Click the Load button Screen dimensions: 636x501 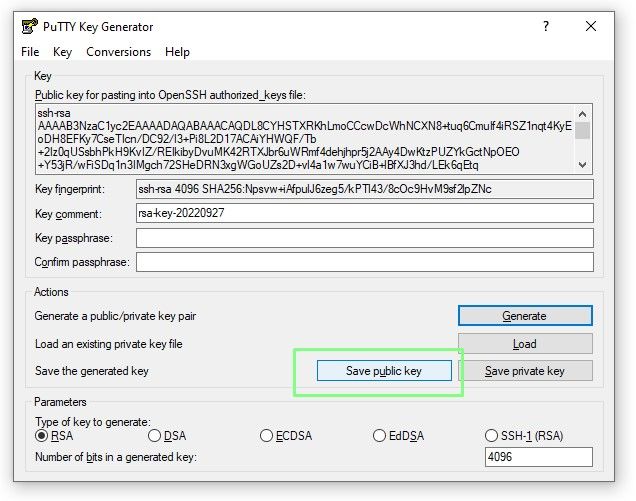click(x=525, y=343)
